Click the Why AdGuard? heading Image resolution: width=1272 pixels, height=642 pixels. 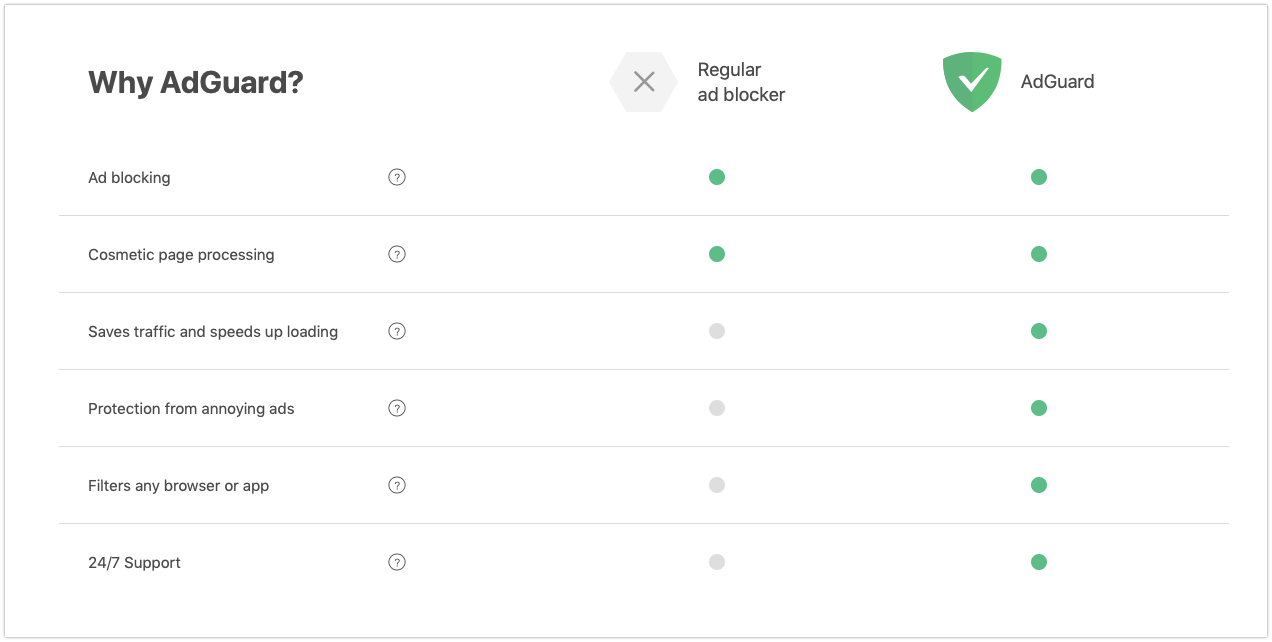[x=195, y=82]
